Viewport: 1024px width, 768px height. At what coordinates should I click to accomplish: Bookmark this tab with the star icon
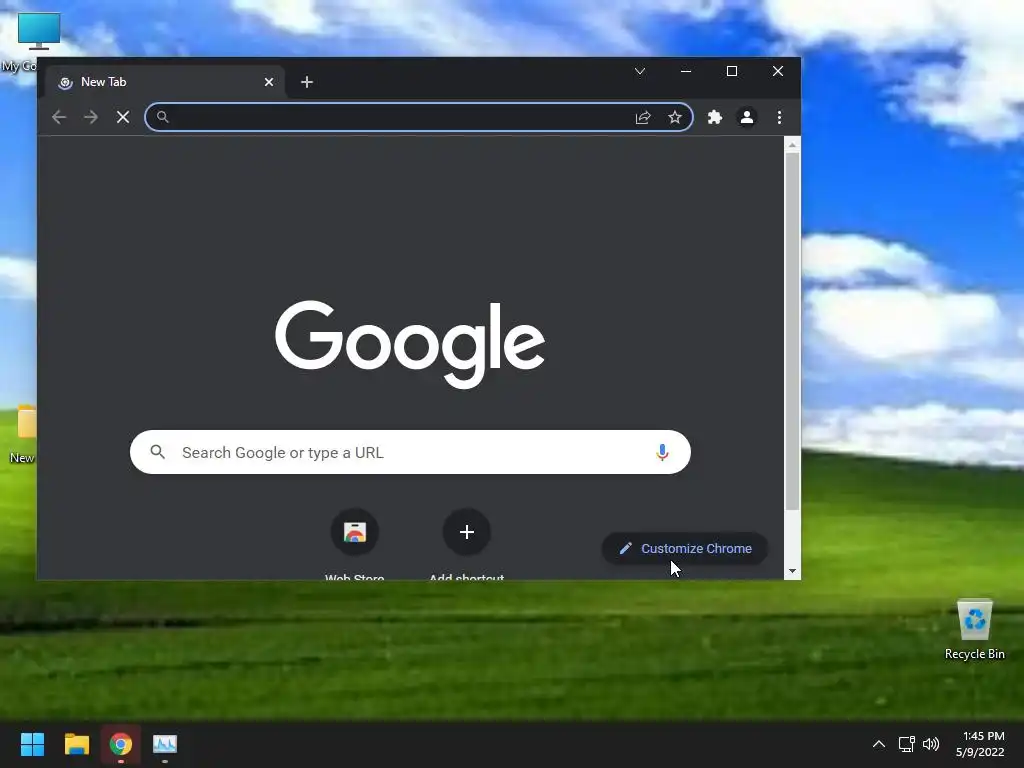[675, 117]
